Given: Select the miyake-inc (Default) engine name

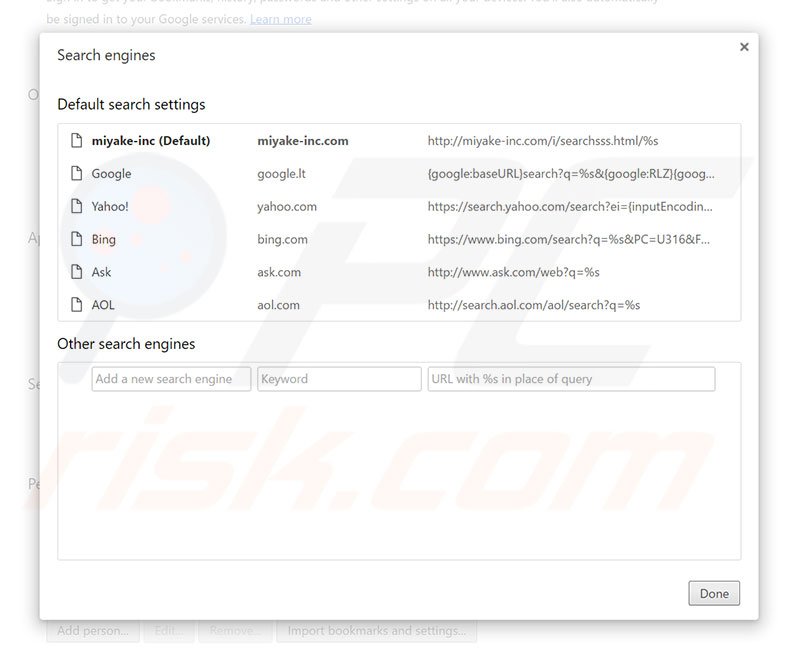Looking at the screenshot, I should click(x=151, y=141).
